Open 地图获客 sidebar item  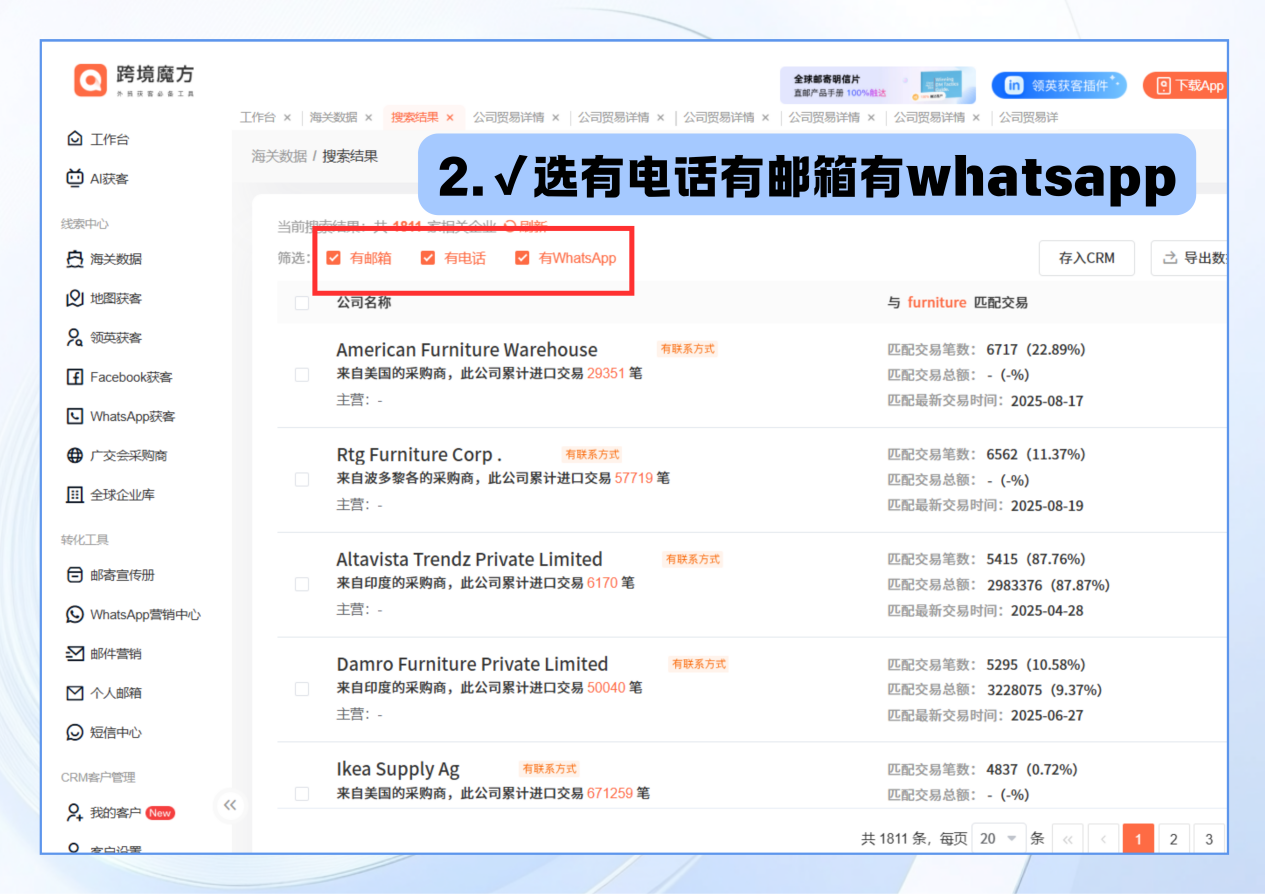(104, 298)
